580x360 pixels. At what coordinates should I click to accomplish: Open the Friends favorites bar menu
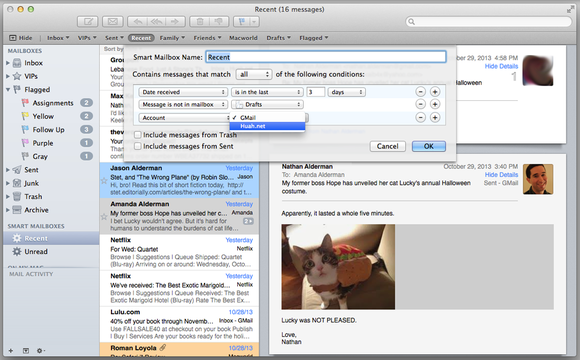pos(207,38)
